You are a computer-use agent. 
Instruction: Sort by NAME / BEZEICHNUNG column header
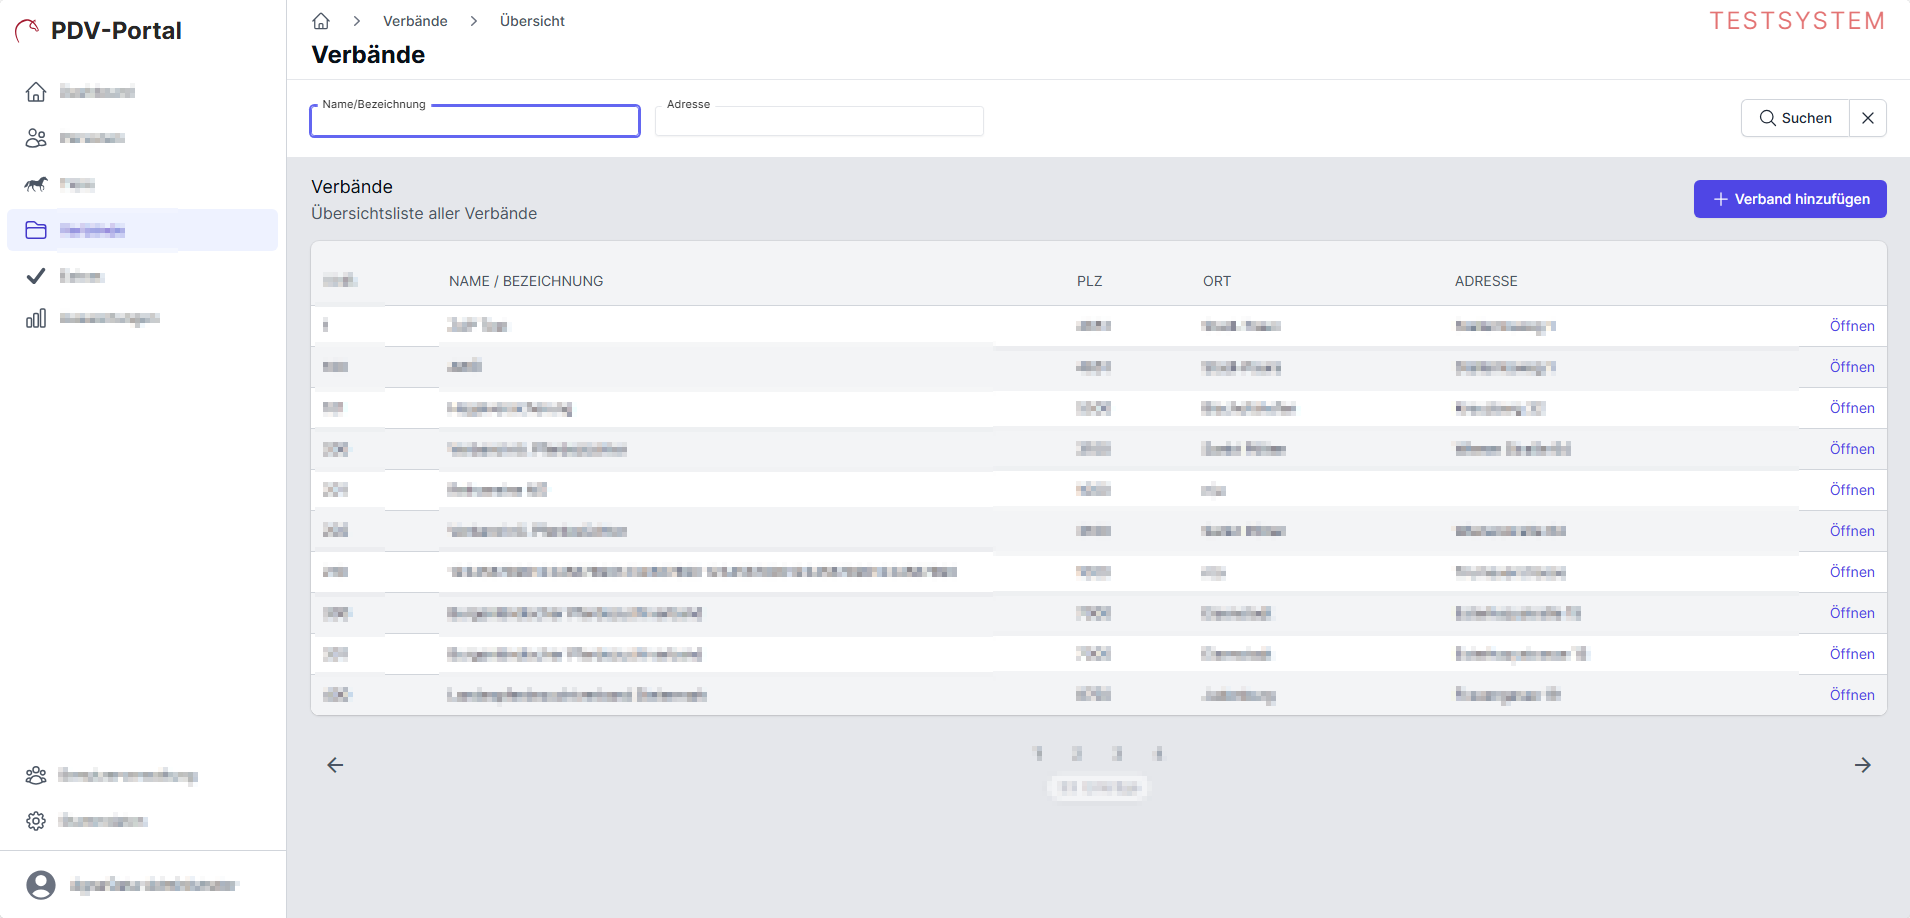526,281
